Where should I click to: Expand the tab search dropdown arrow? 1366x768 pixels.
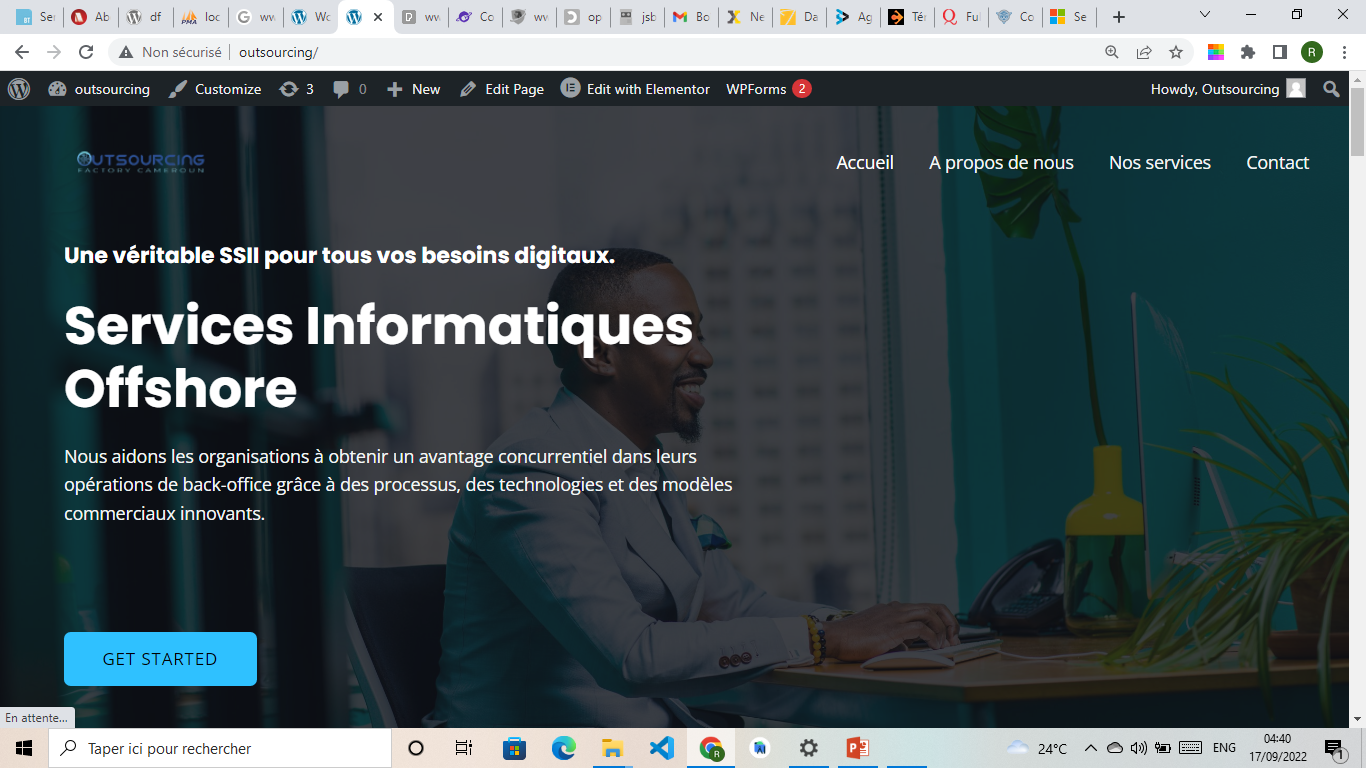click(x=1205, y=15)
